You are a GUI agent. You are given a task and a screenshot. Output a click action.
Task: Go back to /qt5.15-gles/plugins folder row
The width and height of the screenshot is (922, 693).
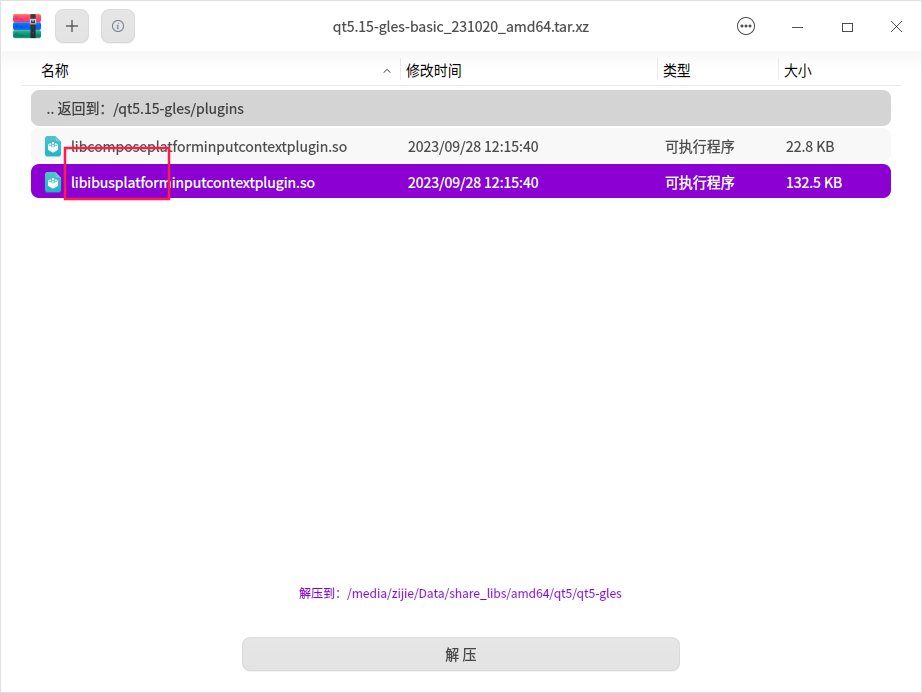(x=460, y=108)
